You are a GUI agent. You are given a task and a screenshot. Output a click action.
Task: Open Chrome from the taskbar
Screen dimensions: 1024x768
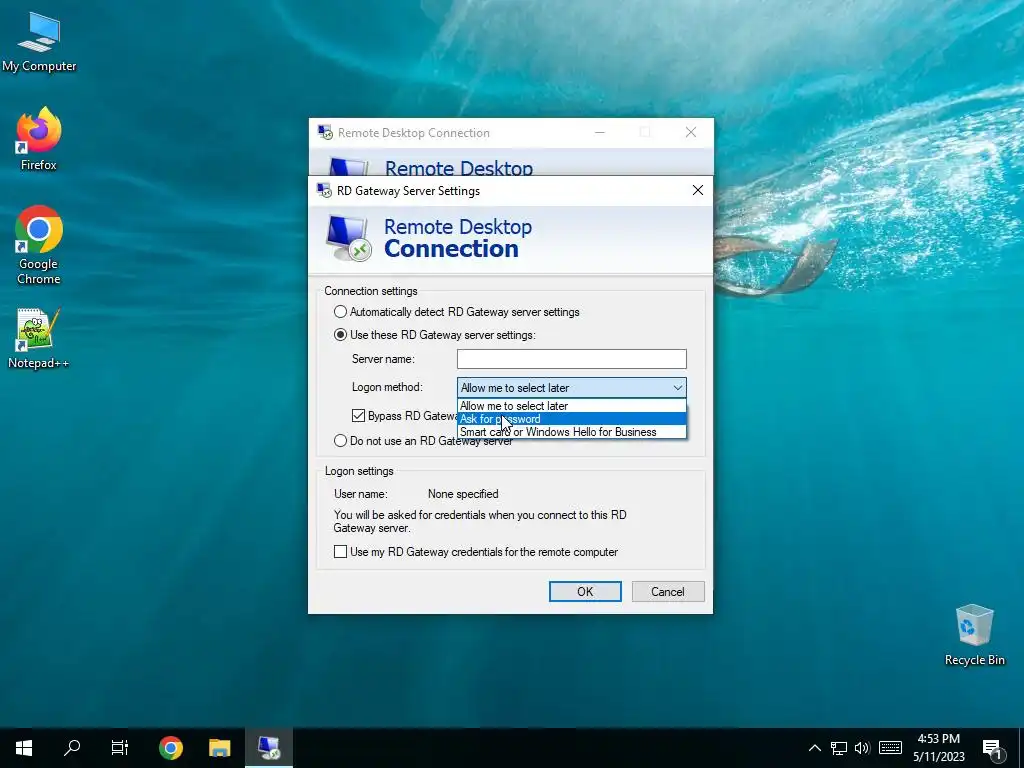[x=170, y=748]
